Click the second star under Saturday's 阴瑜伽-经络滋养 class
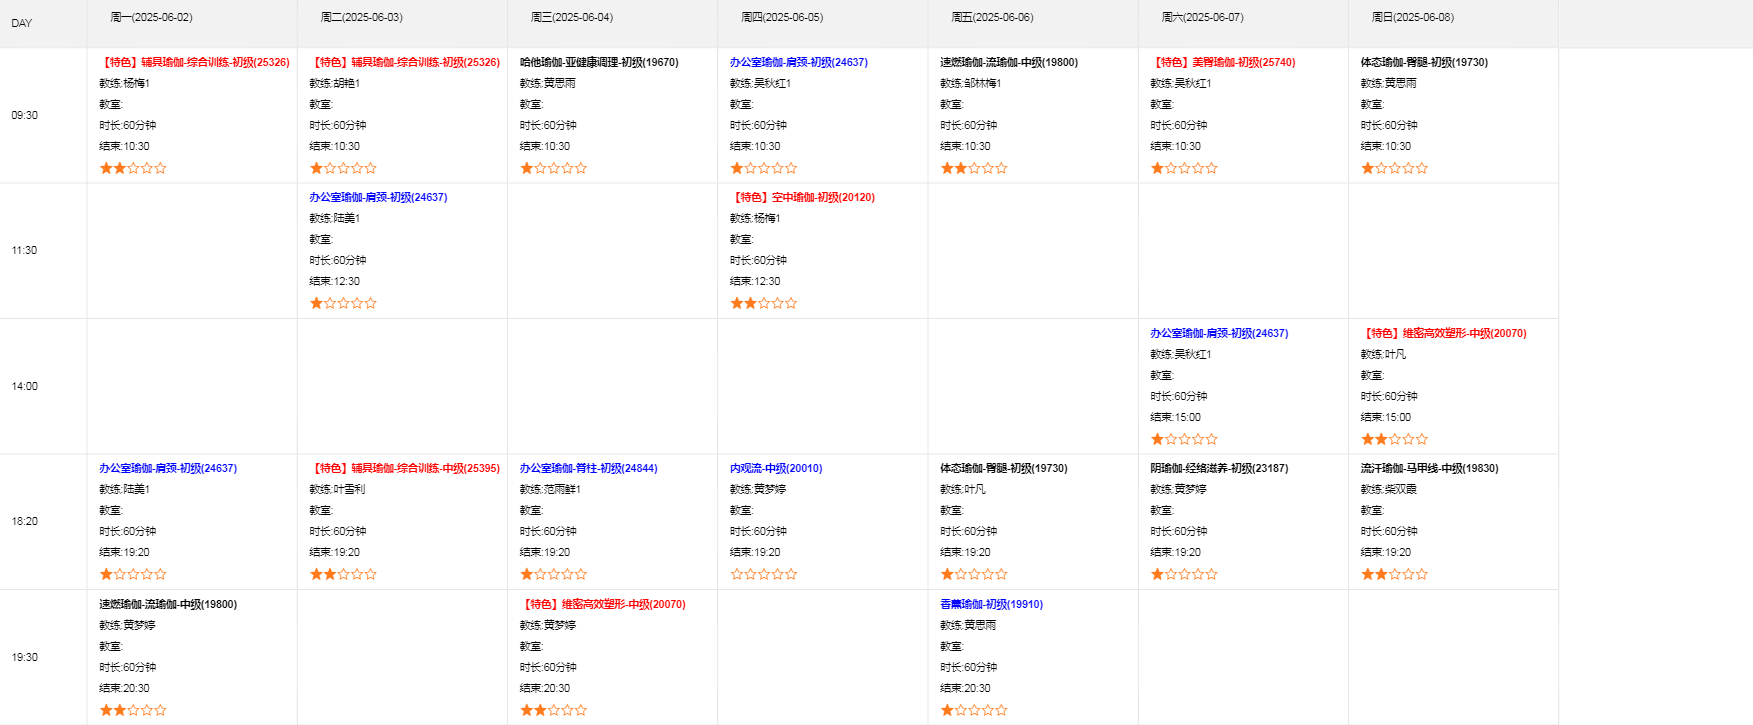 1171,574
